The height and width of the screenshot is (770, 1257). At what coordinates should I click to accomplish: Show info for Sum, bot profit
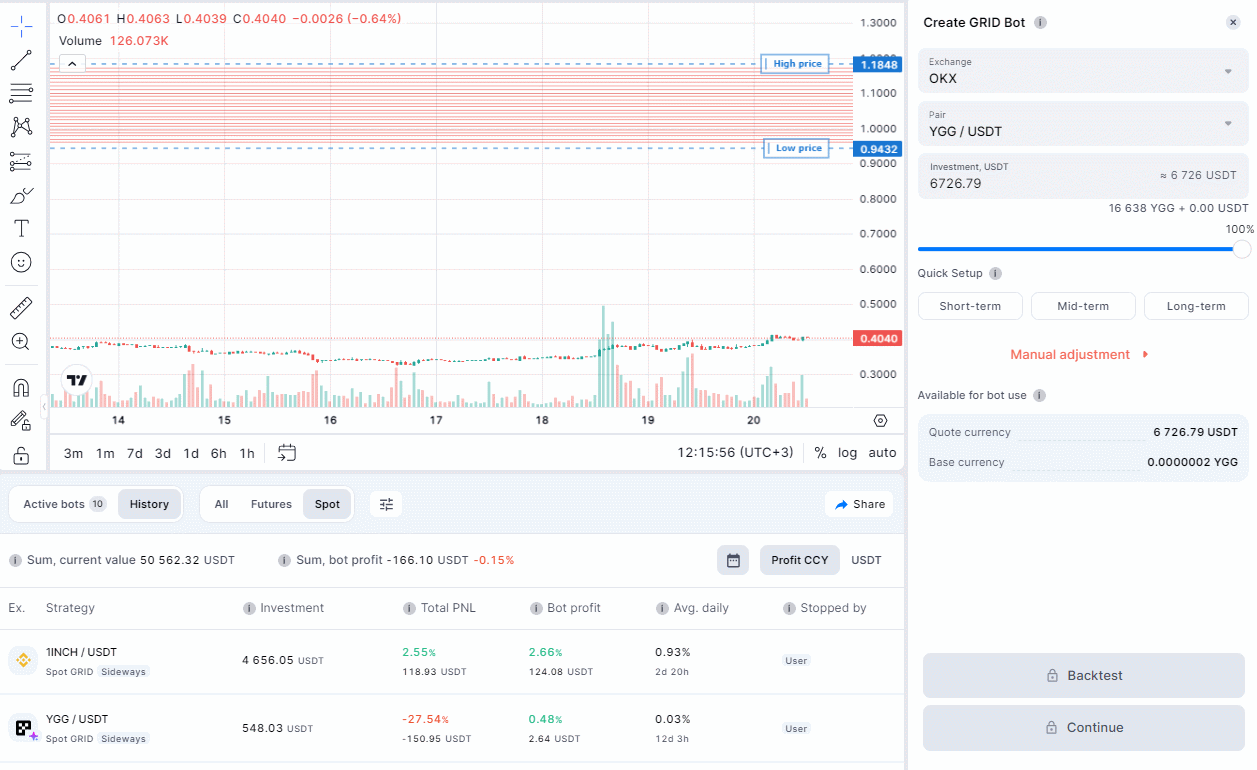click(x=284, y=560)
